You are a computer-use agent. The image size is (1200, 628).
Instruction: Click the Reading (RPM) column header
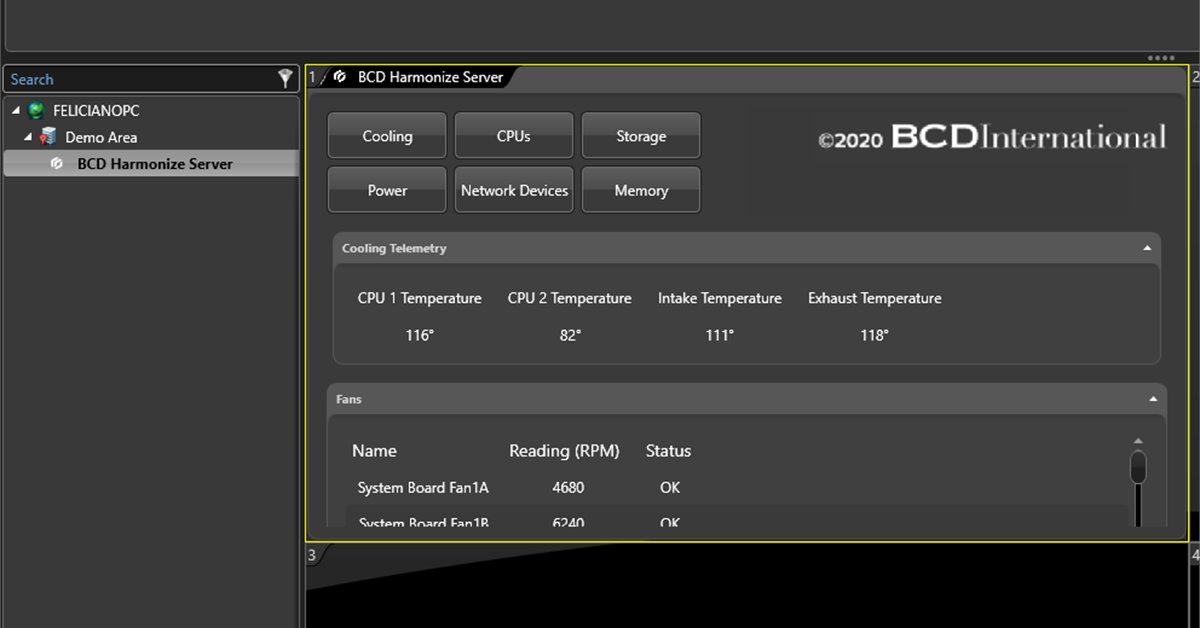click(x=564, y=451)
